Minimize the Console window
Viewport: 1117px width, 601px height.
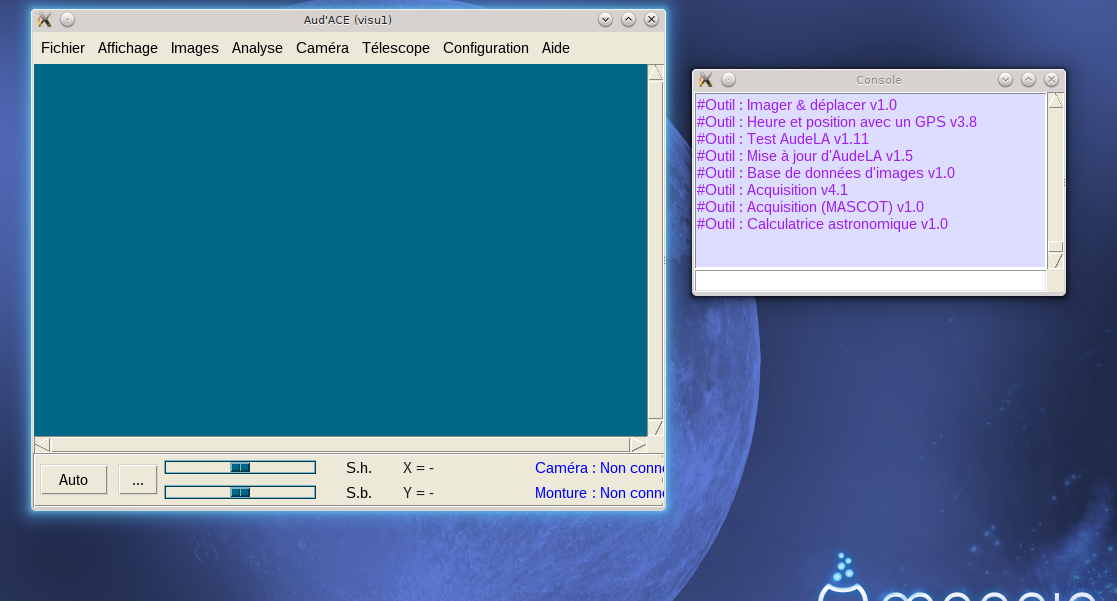[1005, 80]
